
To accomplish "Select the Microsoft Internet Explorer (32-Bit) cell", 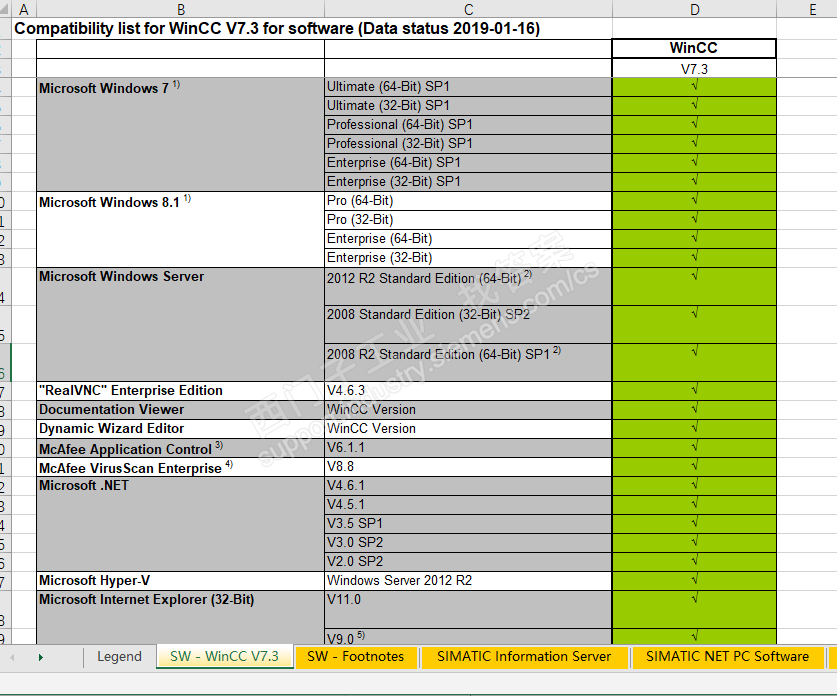I will (180, 617).
